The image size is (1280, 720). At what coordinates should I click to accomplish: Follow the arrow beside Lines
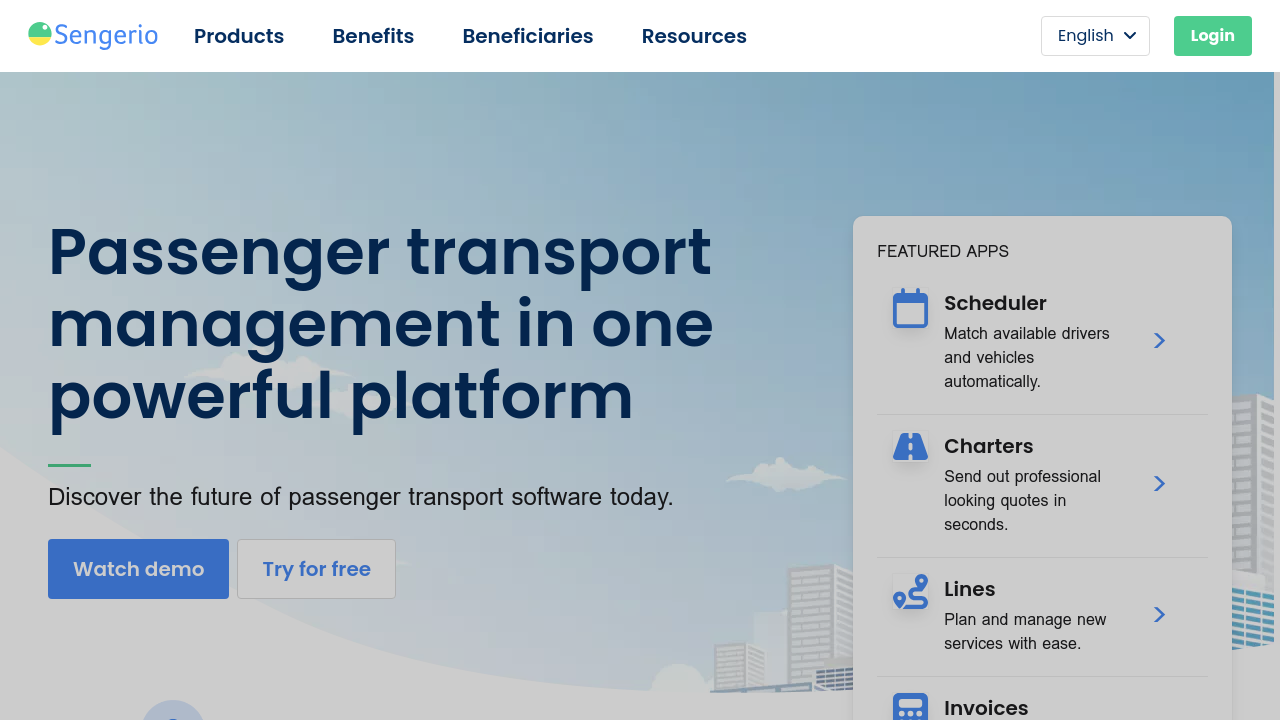(1159, 615)
